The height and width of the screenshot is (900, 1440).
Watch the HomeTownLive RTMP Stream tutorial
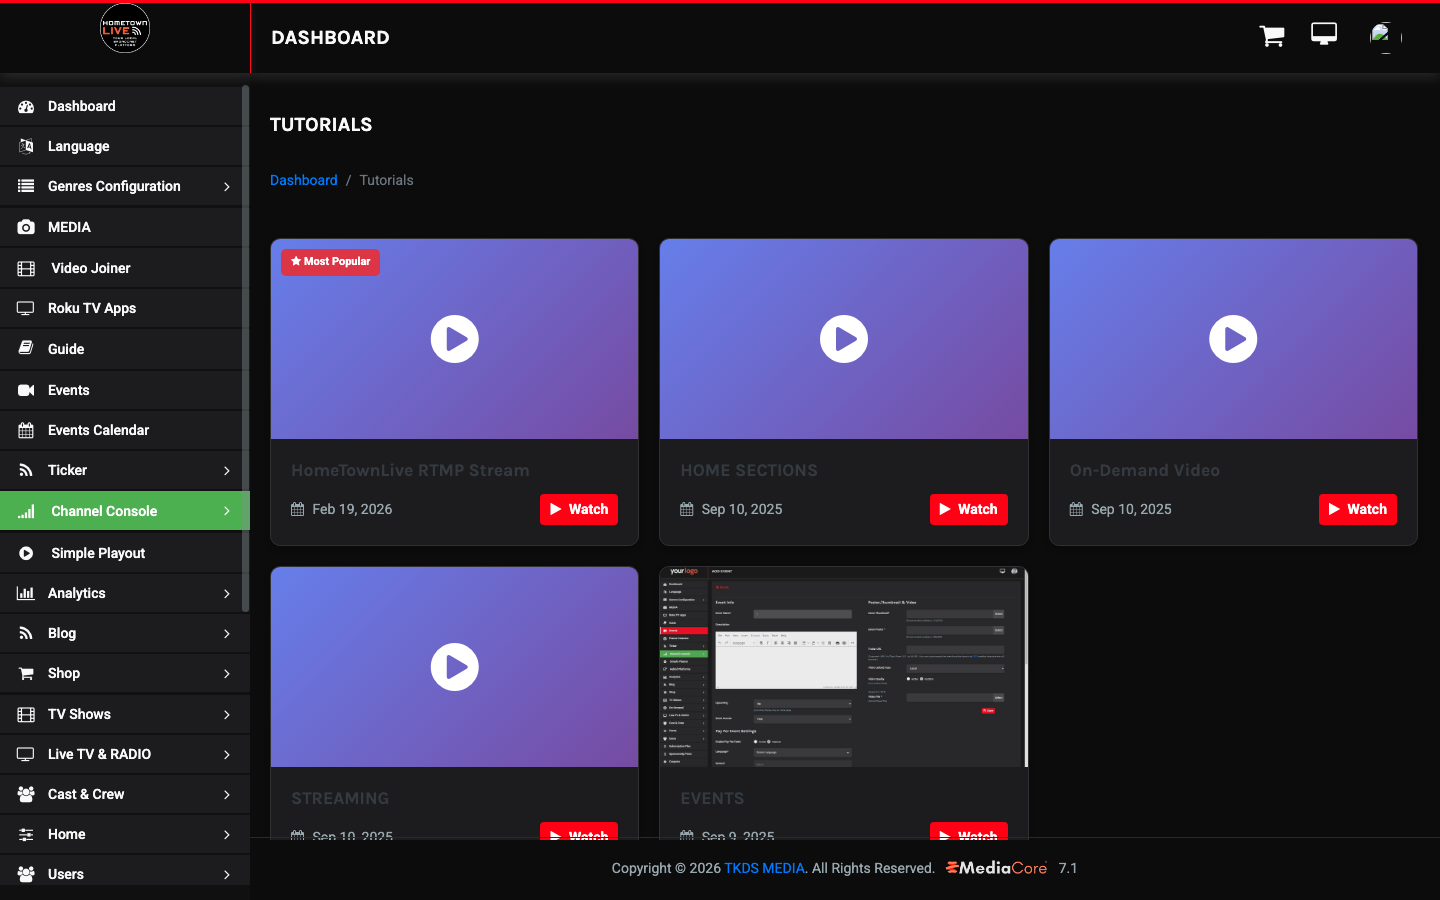pos(579,509)
